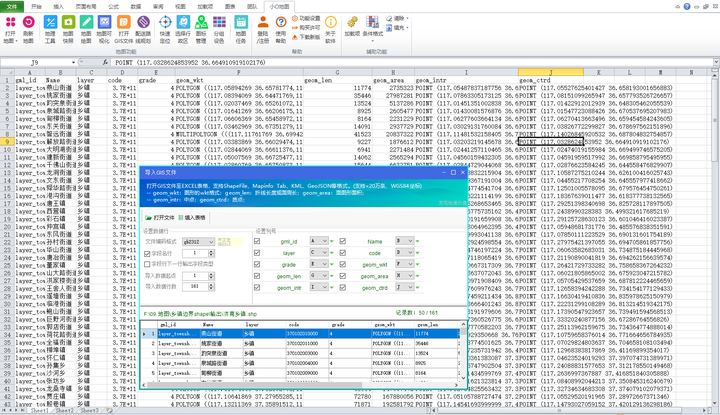This screenshot has height=415, width=720.
Task: Toggle the 字段名行 checkbox
Action: tap(149, 254)
